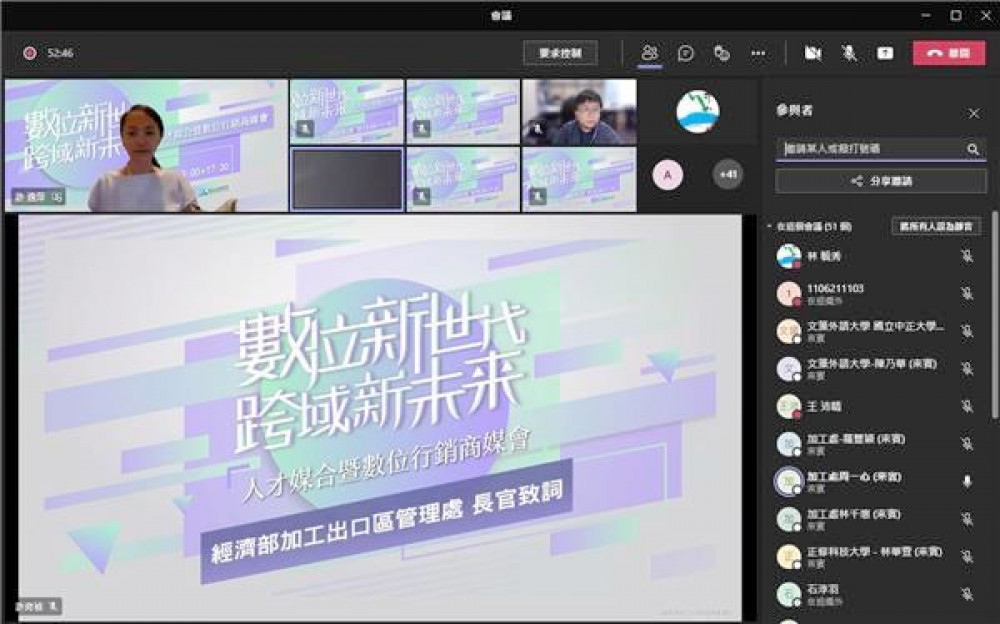This screenshot has height=624, width=1000.
Task: Open the meeting chat icon
Action: pyautogui.click(x=686, y=53)
